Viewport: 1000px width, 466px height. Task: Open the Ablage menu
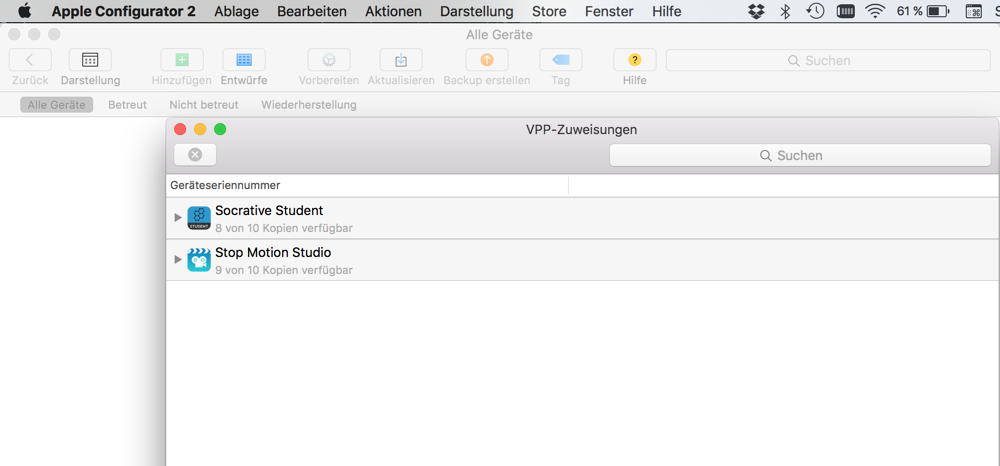click(237, 11)
